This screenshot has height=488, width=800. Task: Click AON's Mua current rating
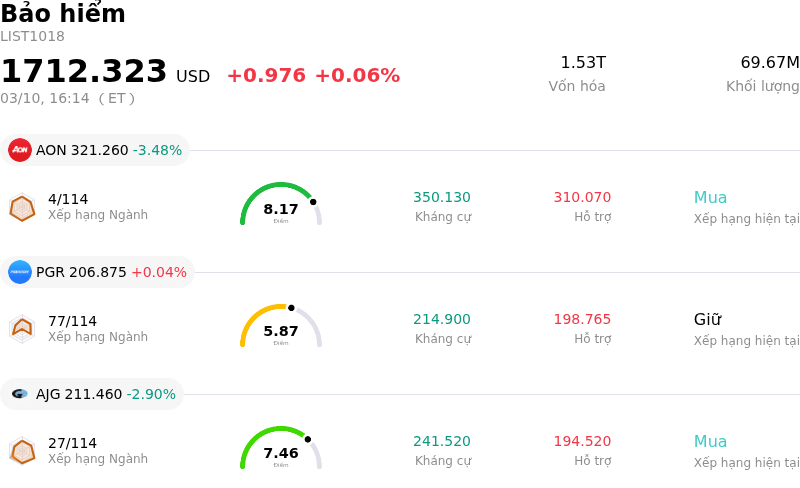click(710, 198)
